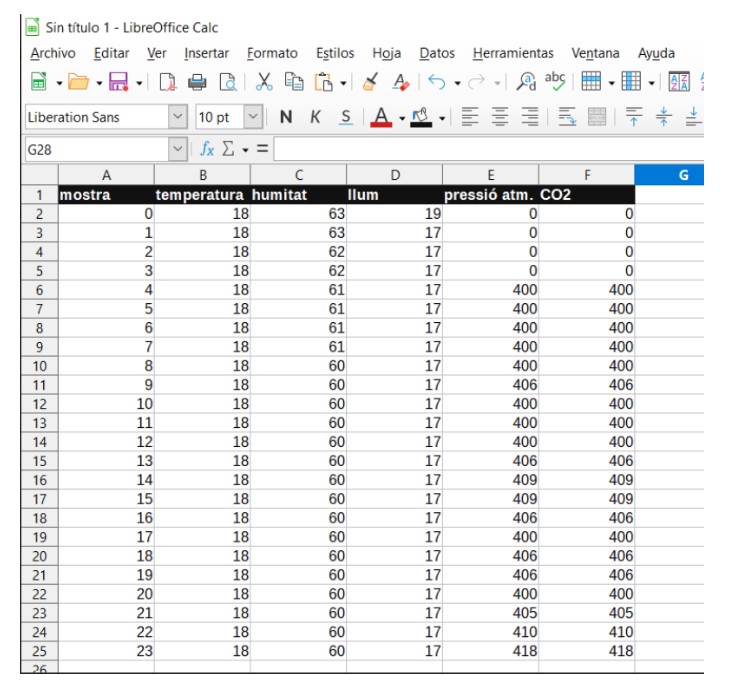Expand the Liberation Sans font name dropdown
732x688 pixels.
[177, 118]
